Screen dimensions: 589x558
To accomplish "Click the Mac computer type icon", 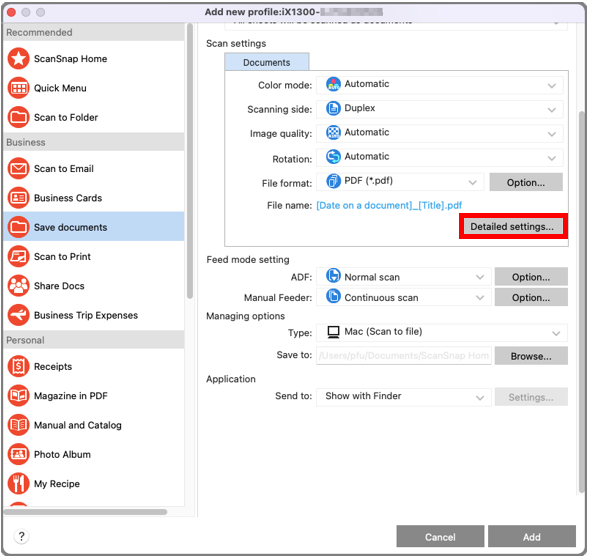I will [333, 332].
